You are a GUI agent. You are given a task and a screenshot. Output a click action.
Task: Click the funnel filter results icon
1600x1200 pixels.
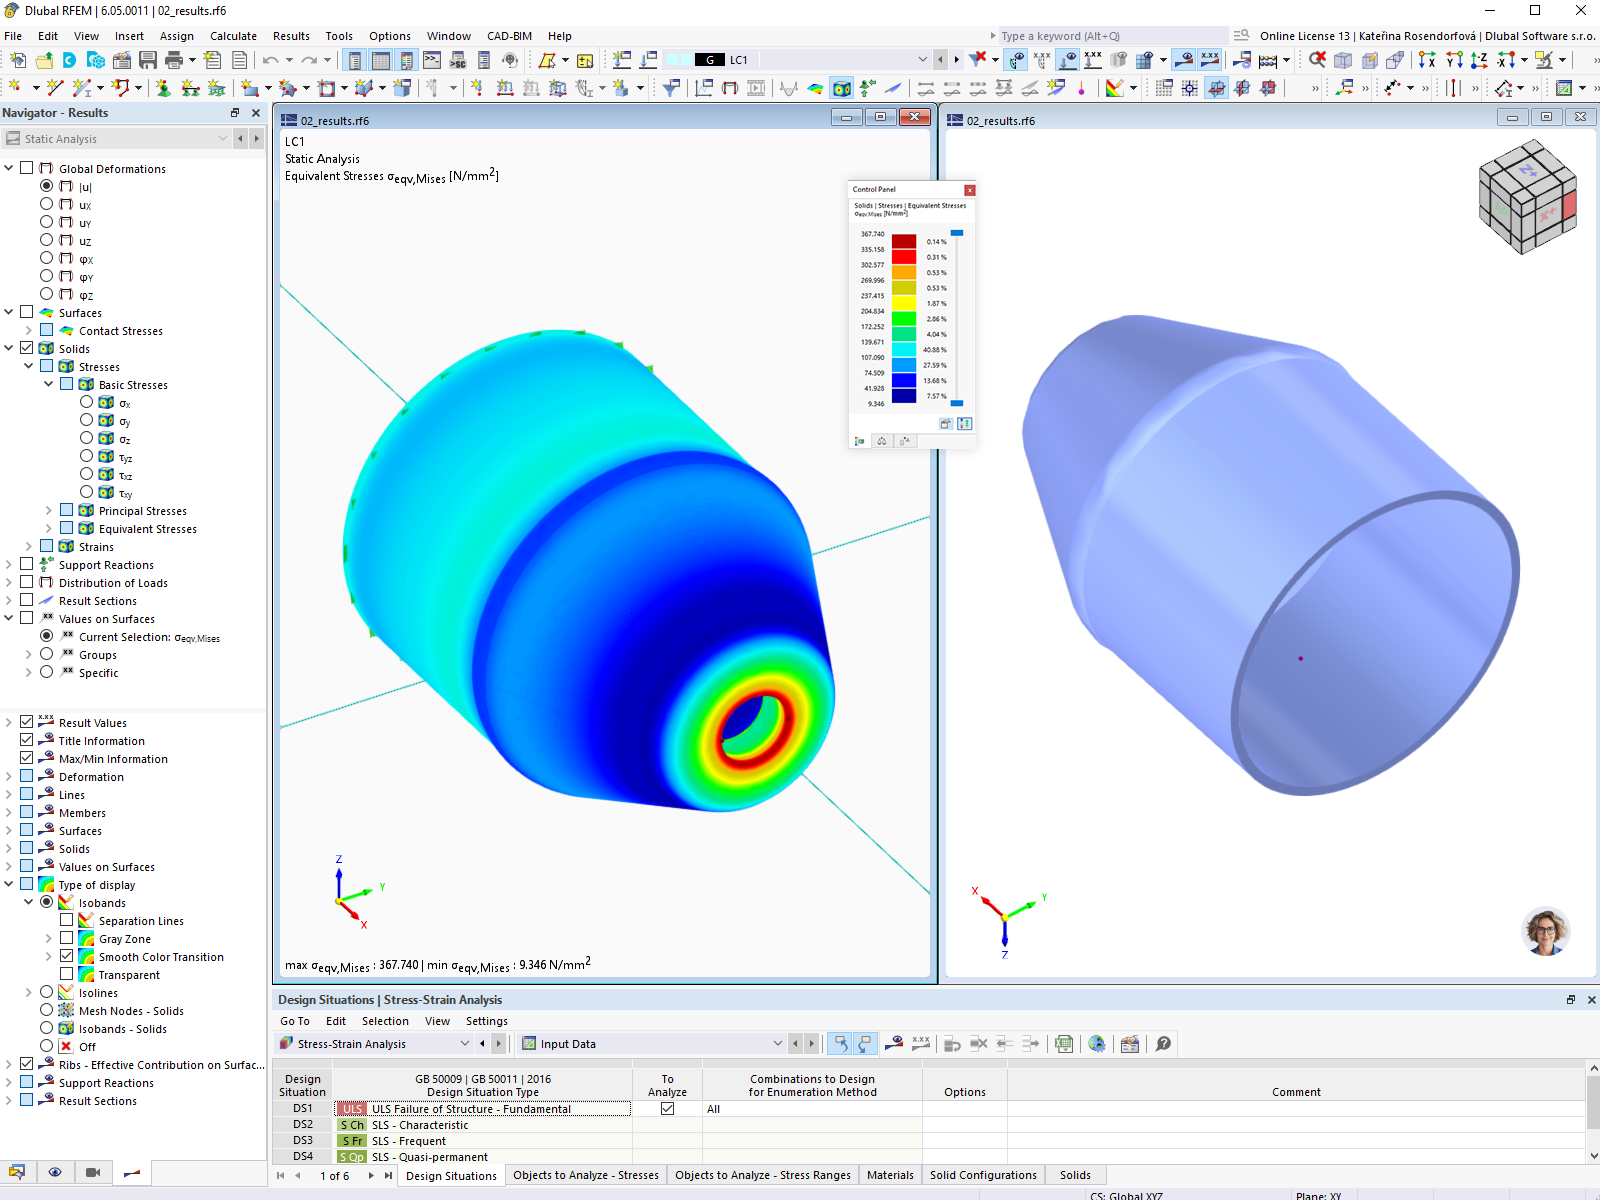976,59
